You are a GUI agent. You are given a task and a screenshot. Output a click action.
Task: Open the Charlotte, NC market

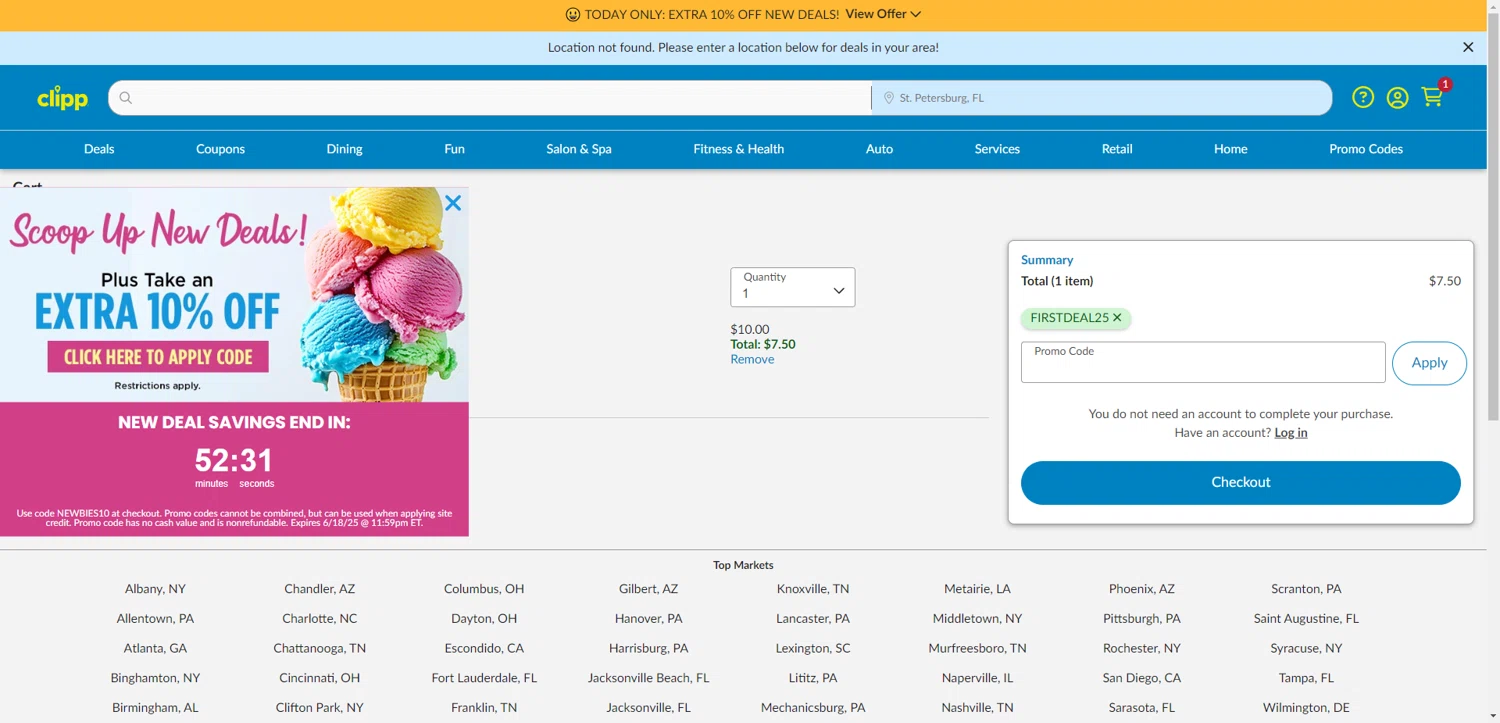[320, 619]
